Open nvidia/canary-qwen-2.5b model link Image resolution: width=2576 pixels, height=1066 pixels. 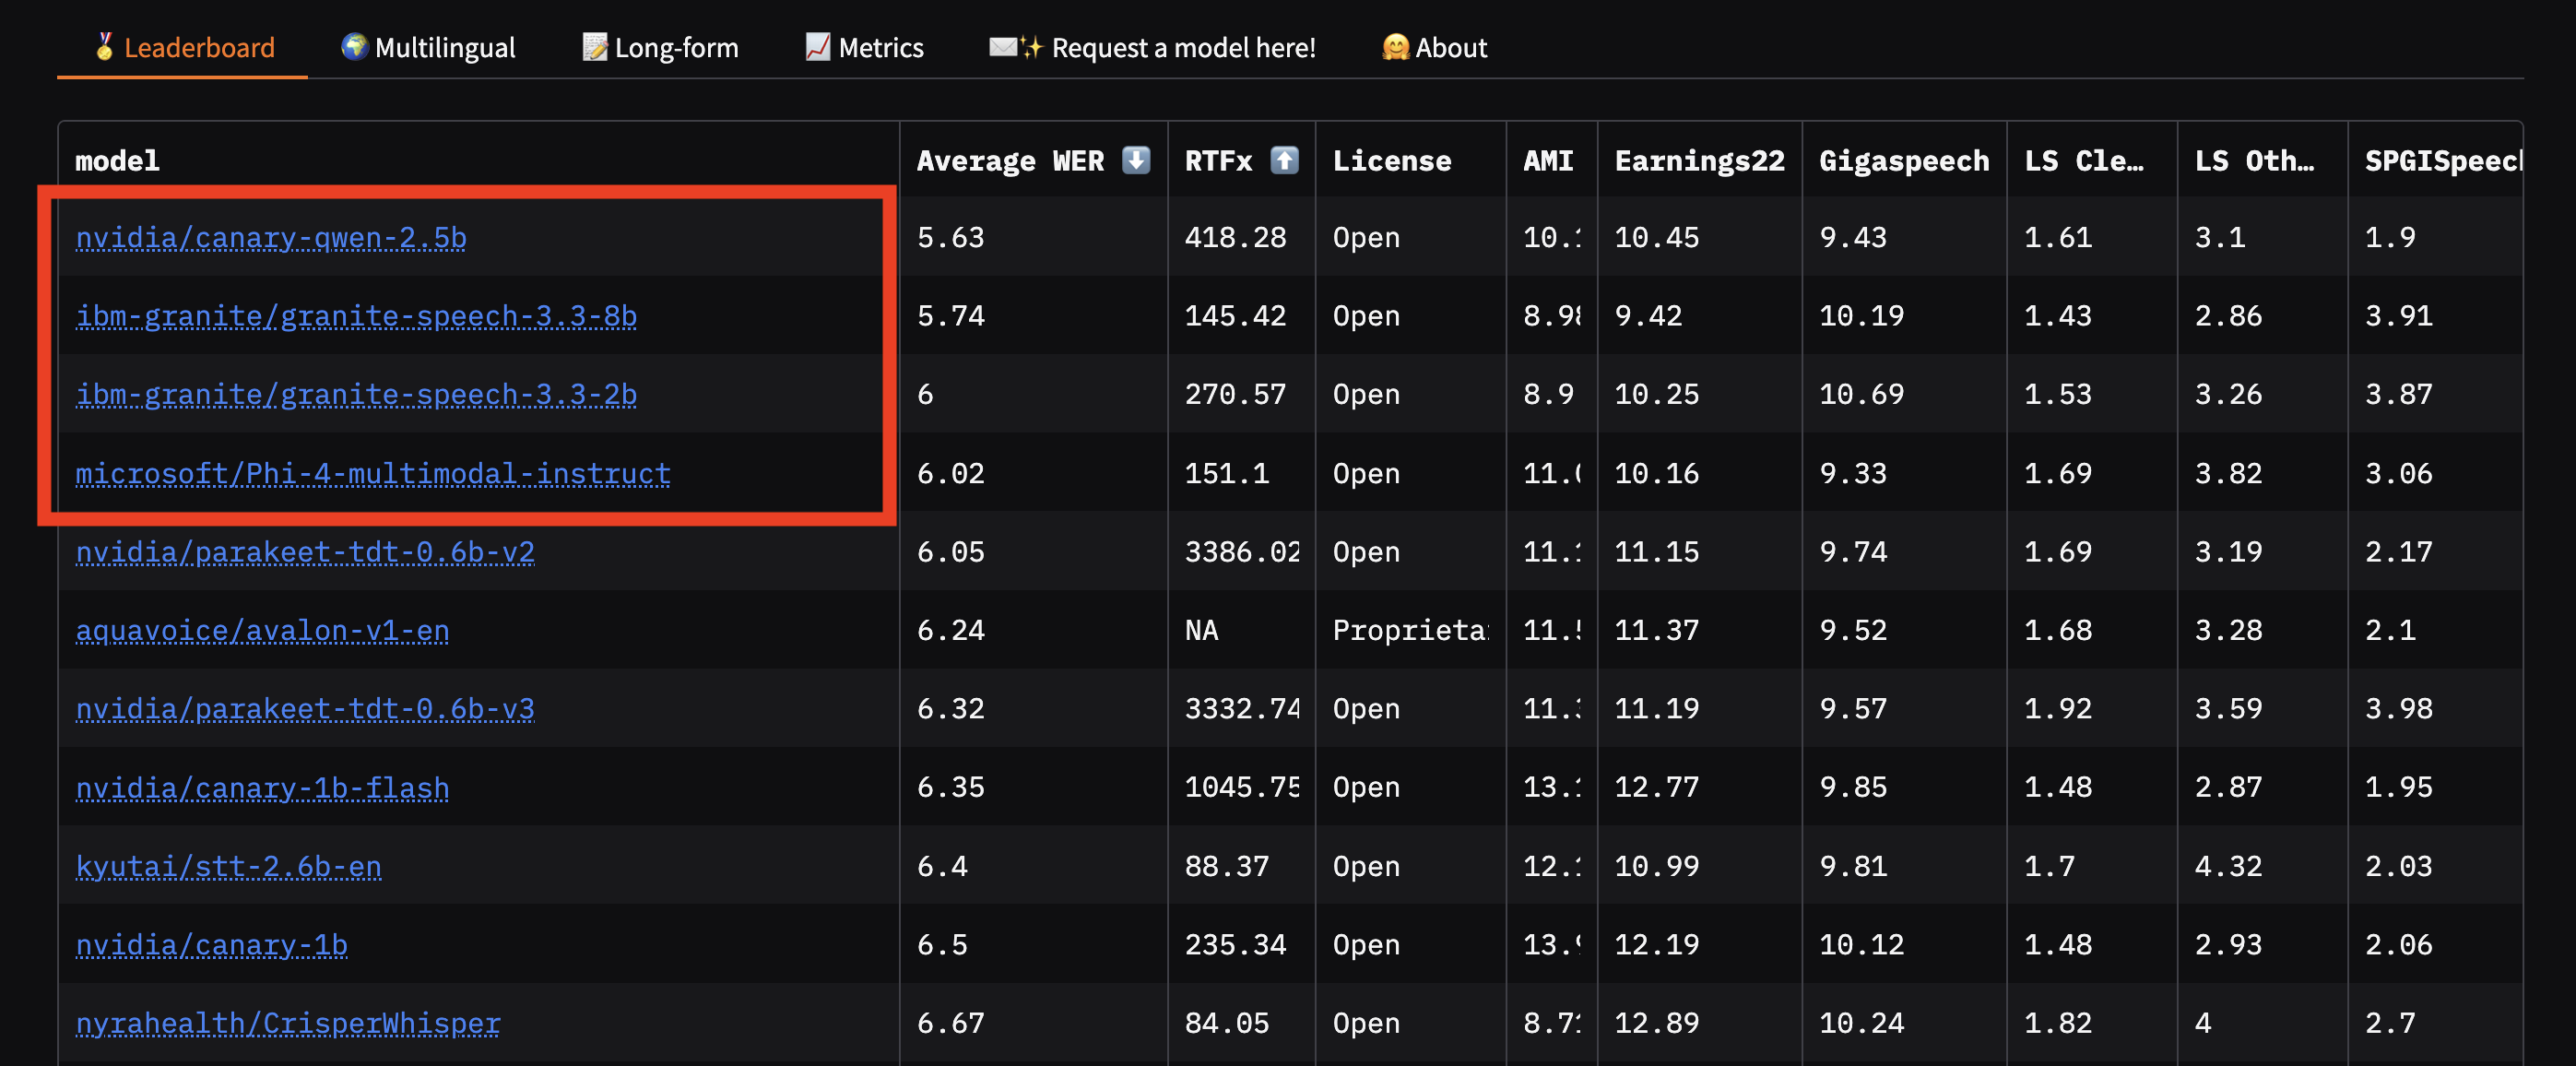pos(271,237)
